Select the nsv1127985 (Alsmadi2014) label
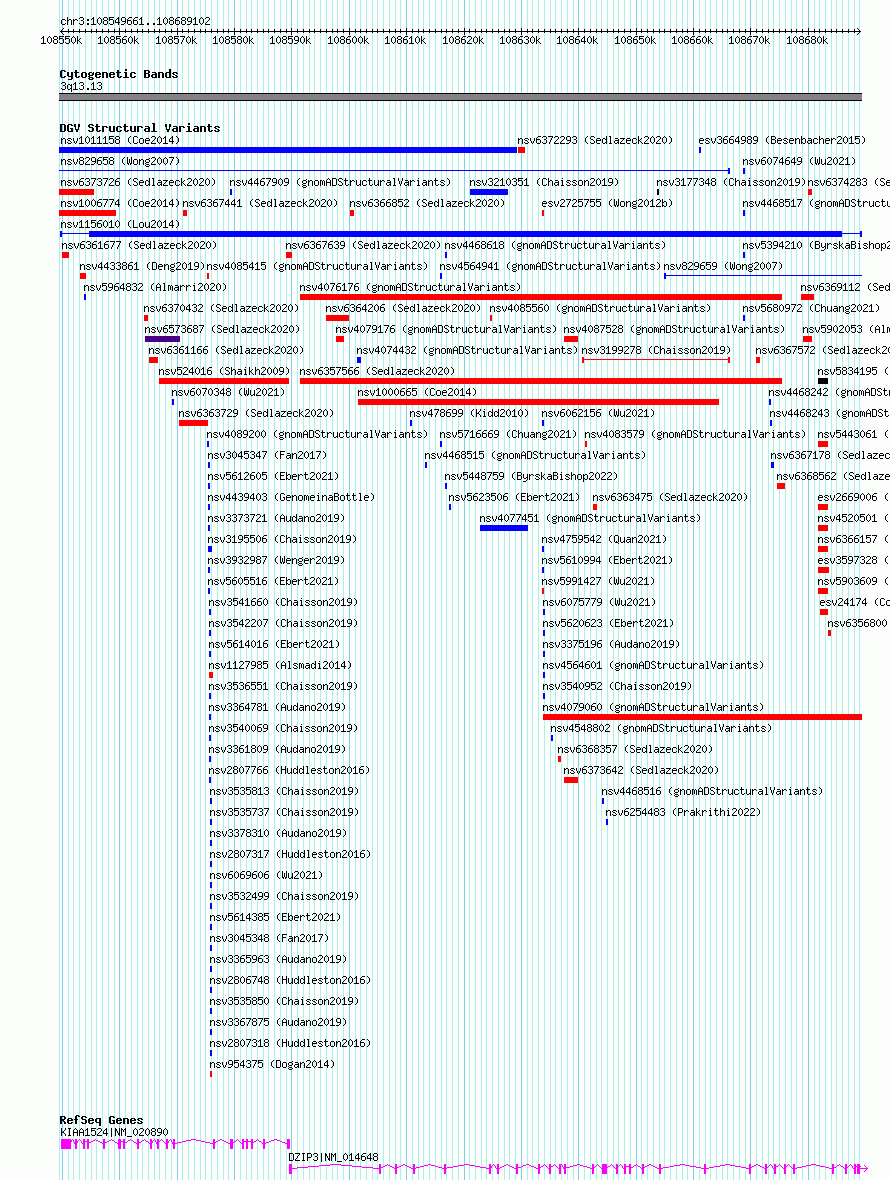The image size is (890, 1180). click(x=280, y=668)
